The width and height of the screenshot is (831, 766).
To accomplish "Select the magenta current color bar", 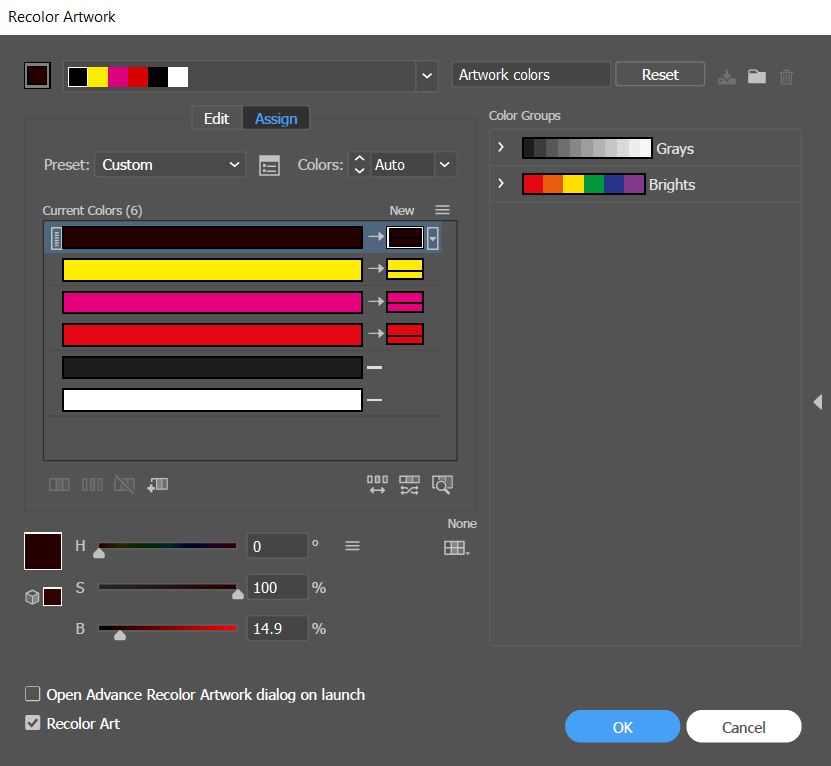I will pos(213,302).
